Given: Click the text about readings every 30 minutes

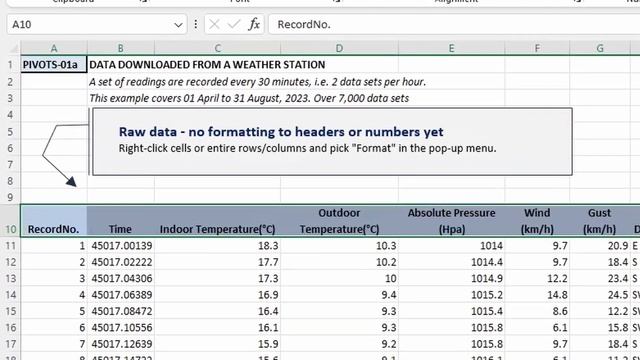Looking at the screenshot, I should 257,82.
